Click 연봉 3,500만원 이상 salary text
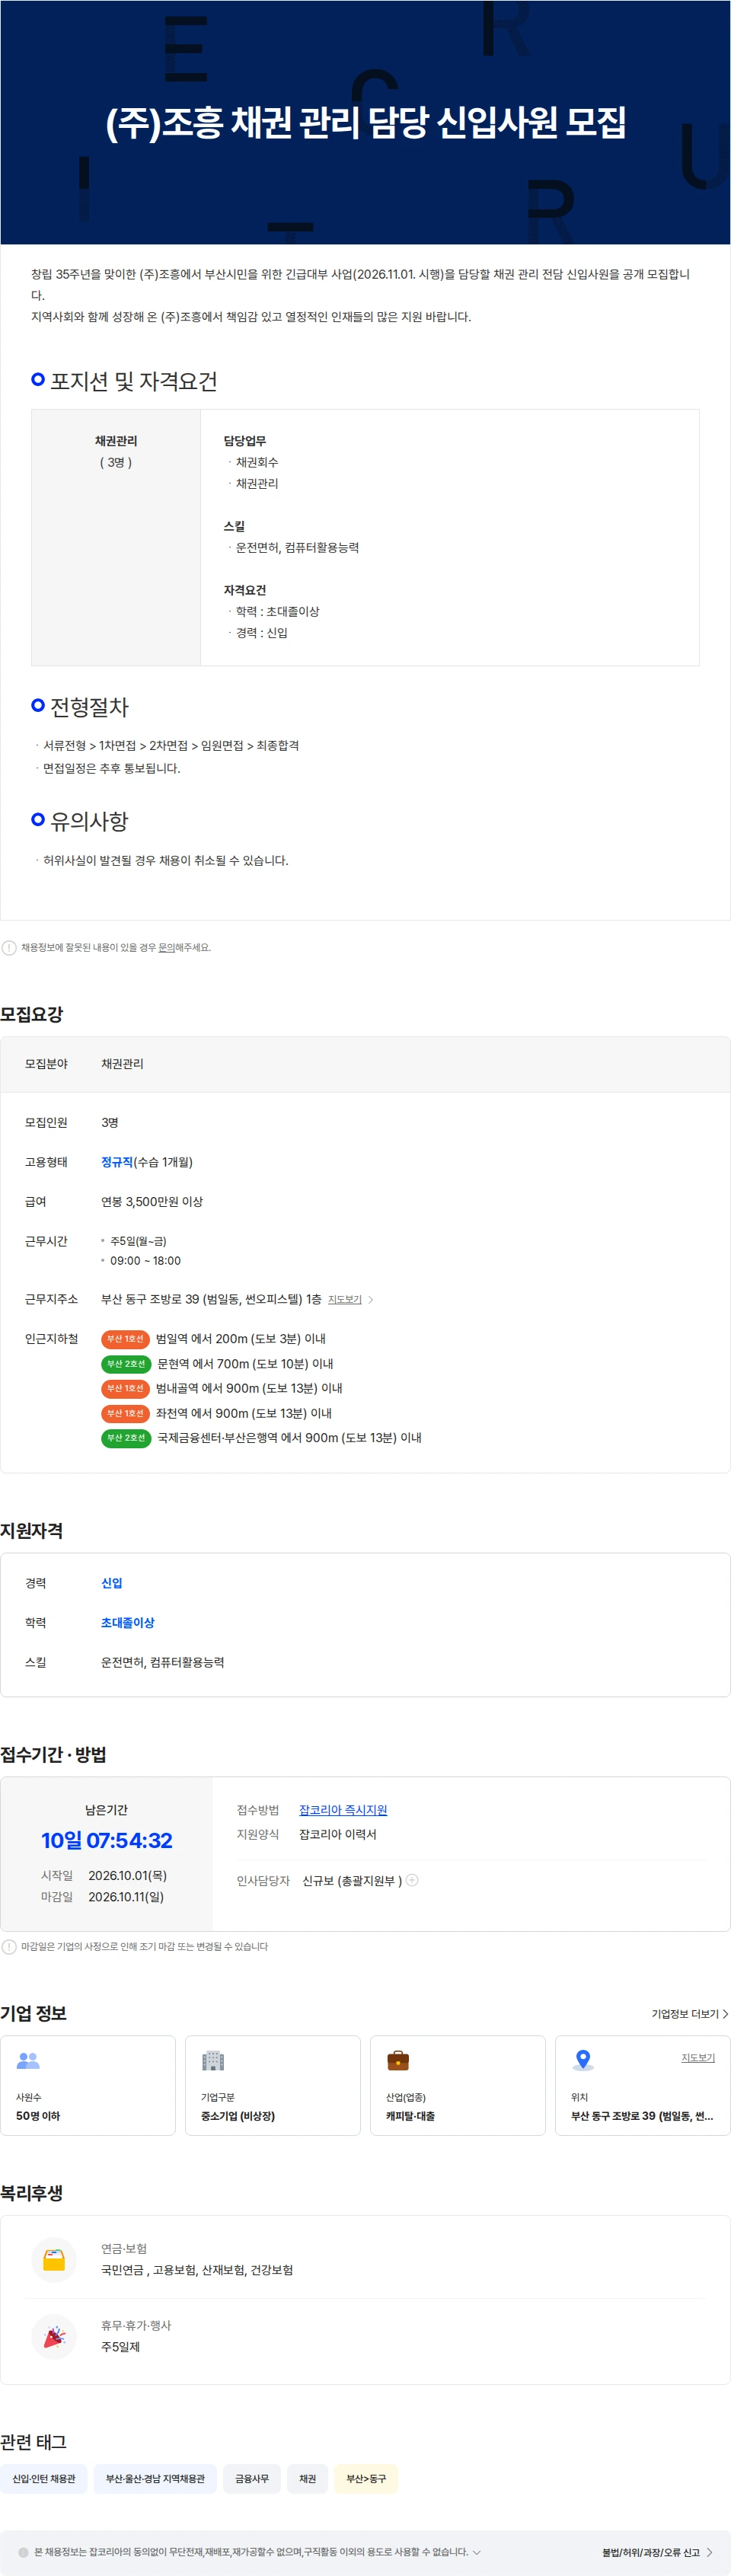731x2576 pixels. 152,1201
